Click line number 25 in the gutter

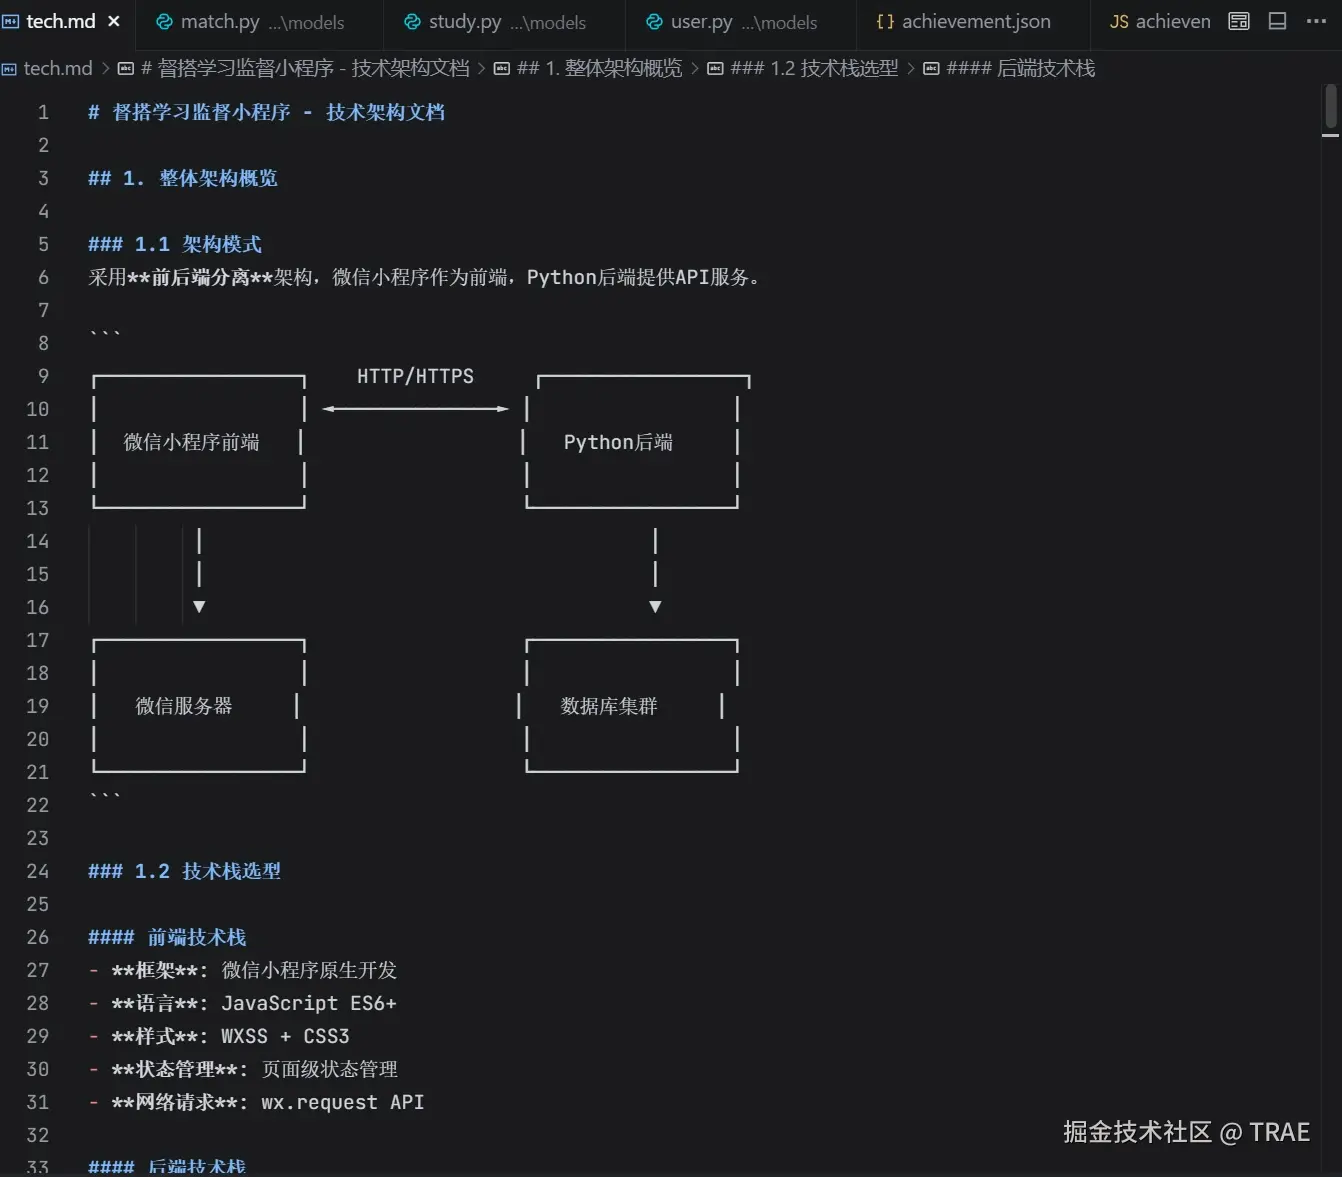point(37,904)
